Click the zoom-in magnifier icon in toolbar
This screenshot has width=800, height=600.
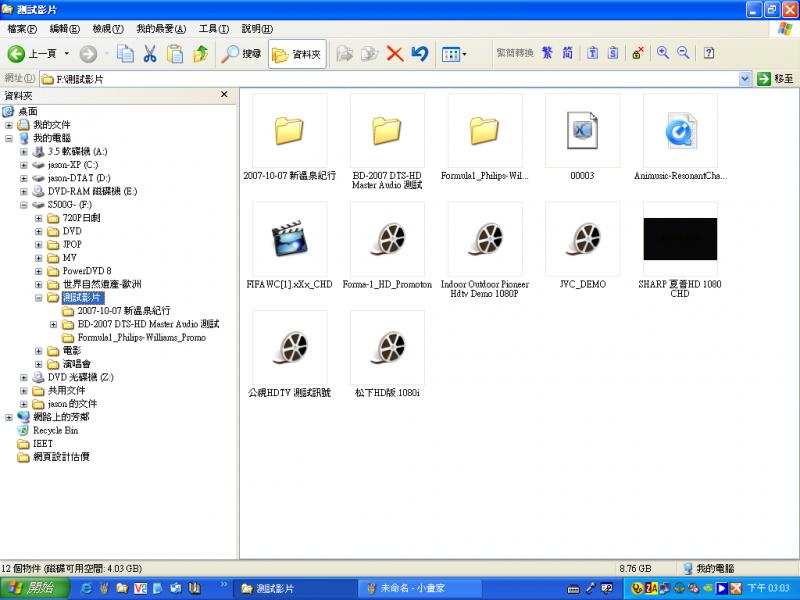(662, 53)
